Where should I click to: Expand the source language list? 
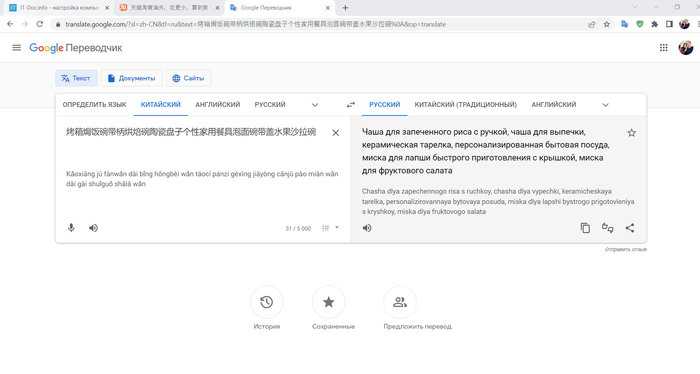pyautogui.click(x=315, y=105)
